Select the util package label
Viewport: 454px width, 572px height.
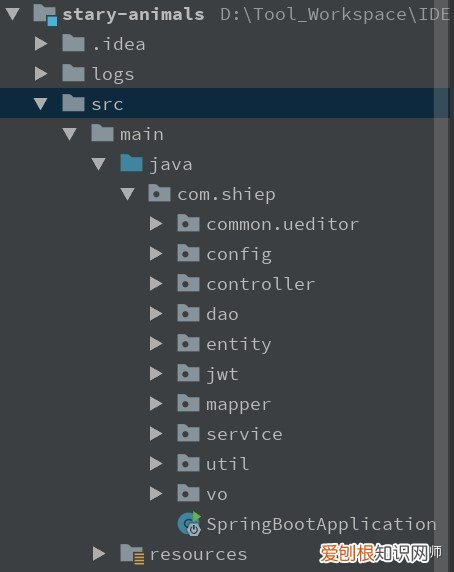(228, 464)
